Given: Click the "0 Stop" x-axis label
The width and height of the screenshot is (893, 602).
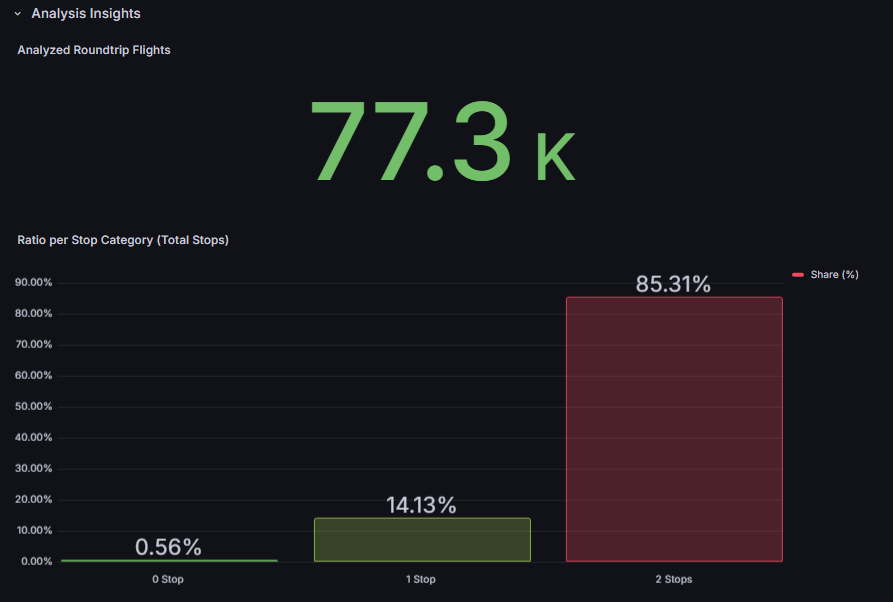Looking at the screenshot, I should (x=168, y=579).
